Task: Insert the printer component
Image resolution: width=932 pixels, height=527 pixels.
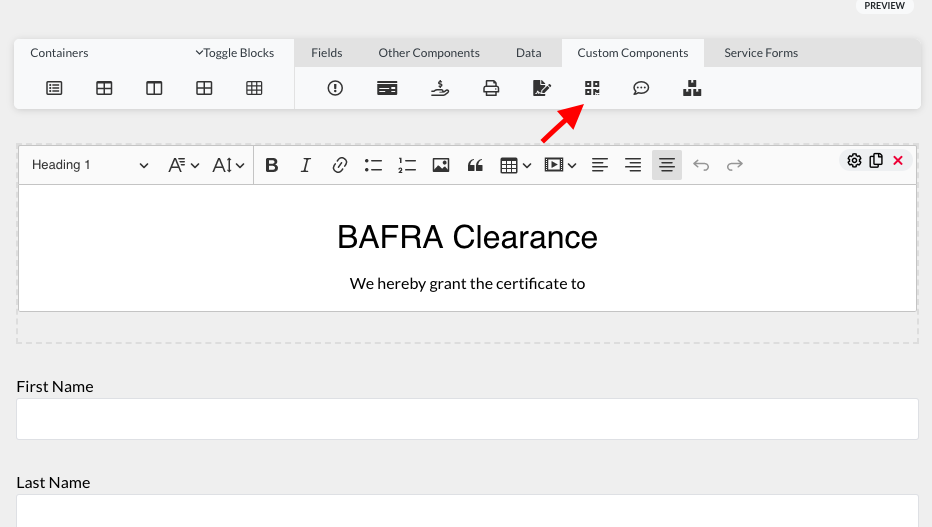Action: click(x=491, y=89)
